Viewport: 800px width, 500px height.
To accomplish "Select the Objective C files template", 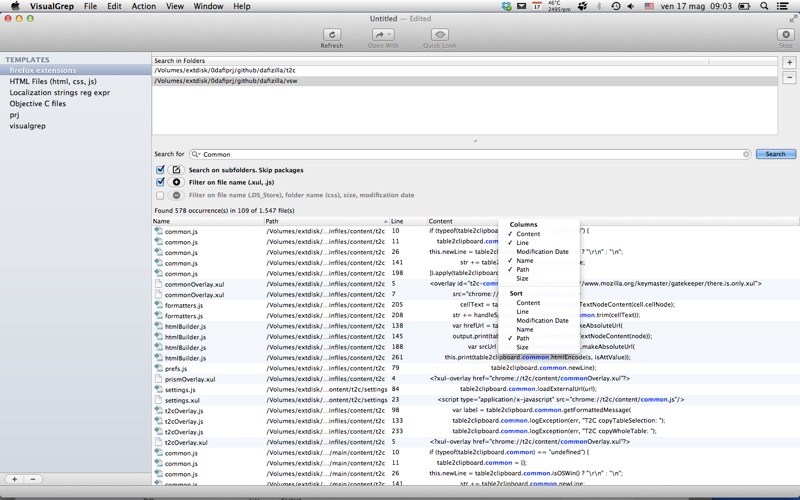I will click(38, 103).
